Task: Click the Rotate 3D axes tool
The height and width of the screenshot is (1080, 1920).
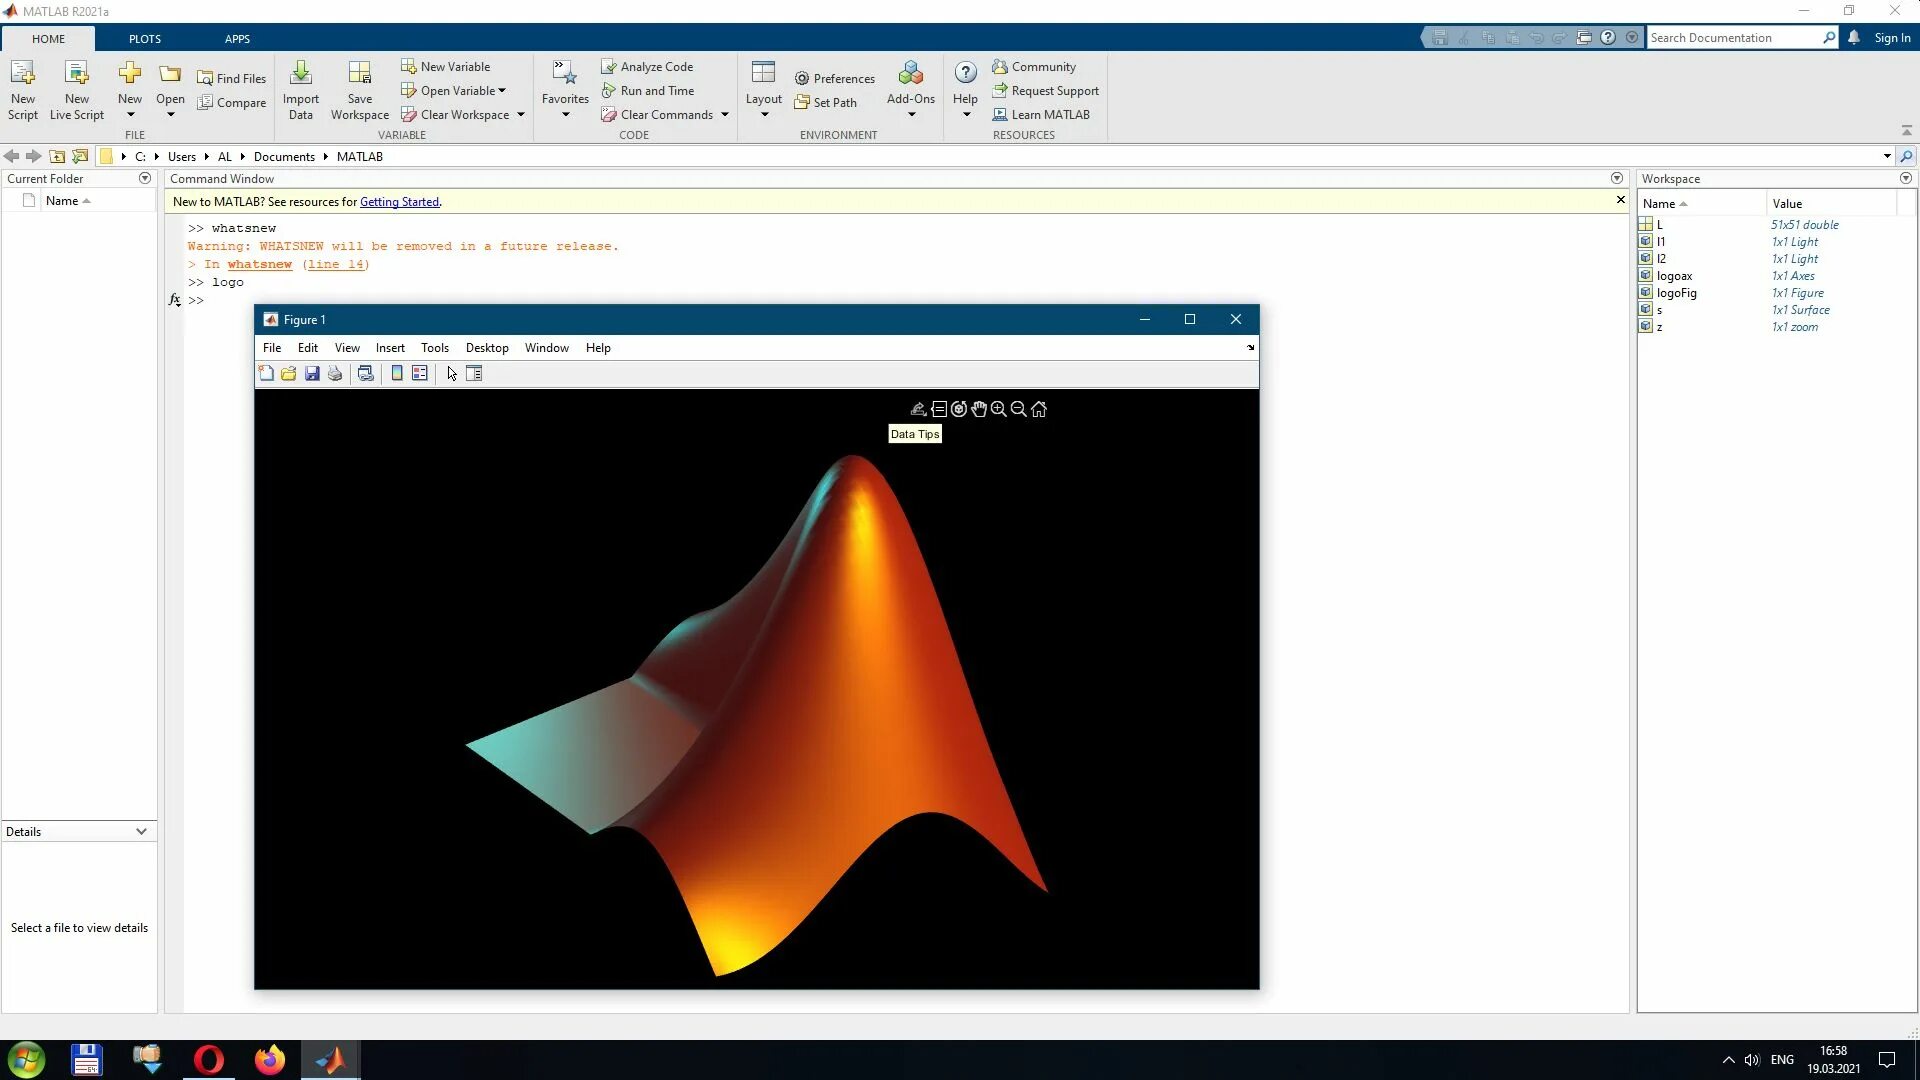Action: coord(958,409)
